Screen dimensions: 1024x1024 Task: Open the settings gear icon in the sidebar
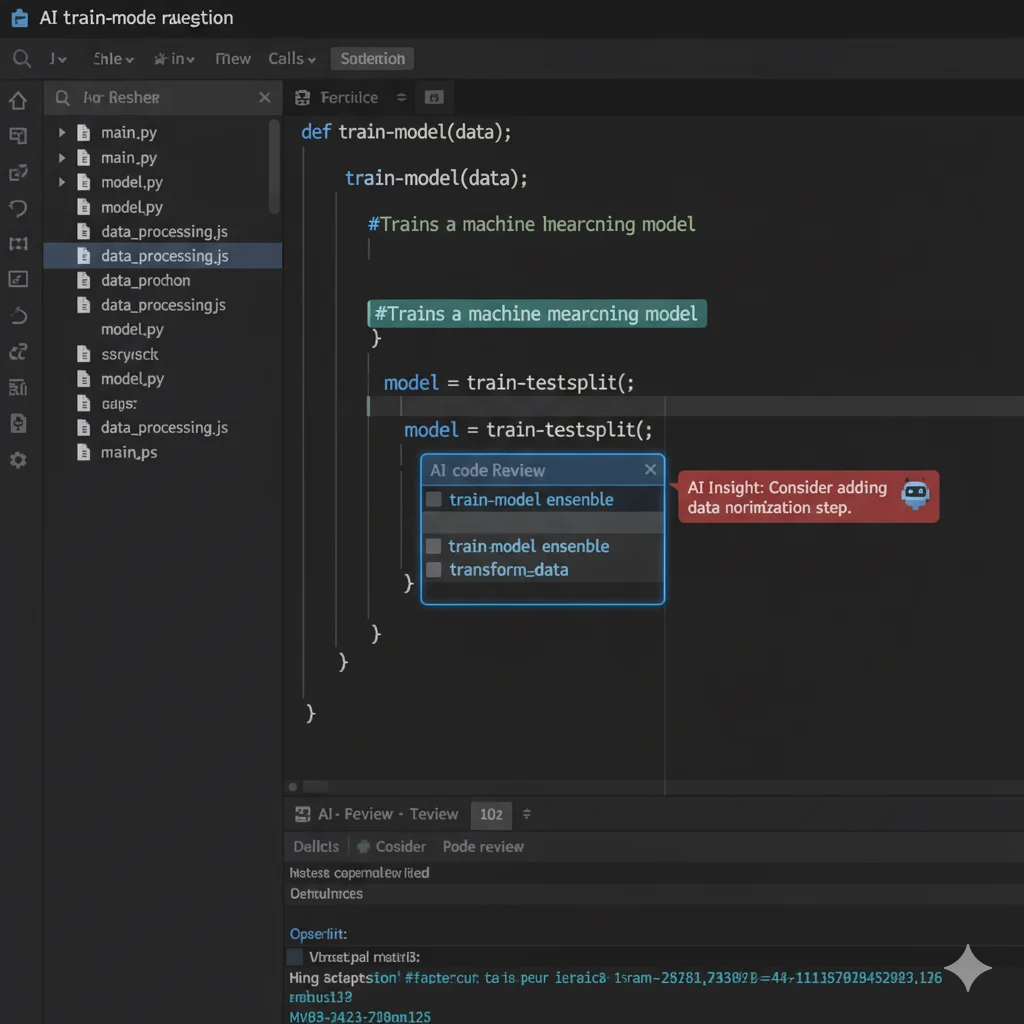18,460
